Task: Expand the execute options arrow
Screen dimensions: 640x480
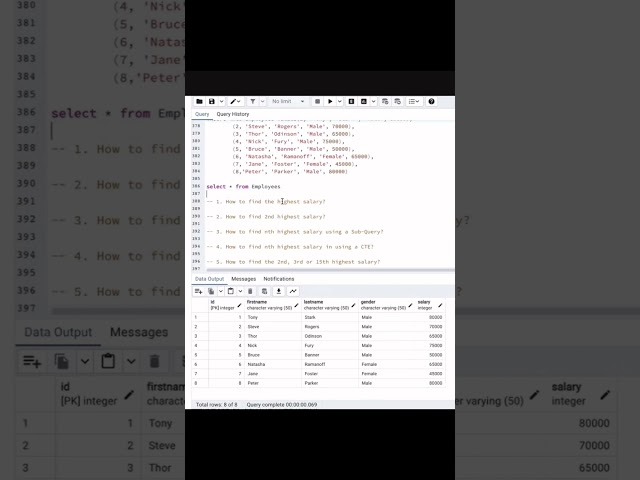Action: [340, 102]
